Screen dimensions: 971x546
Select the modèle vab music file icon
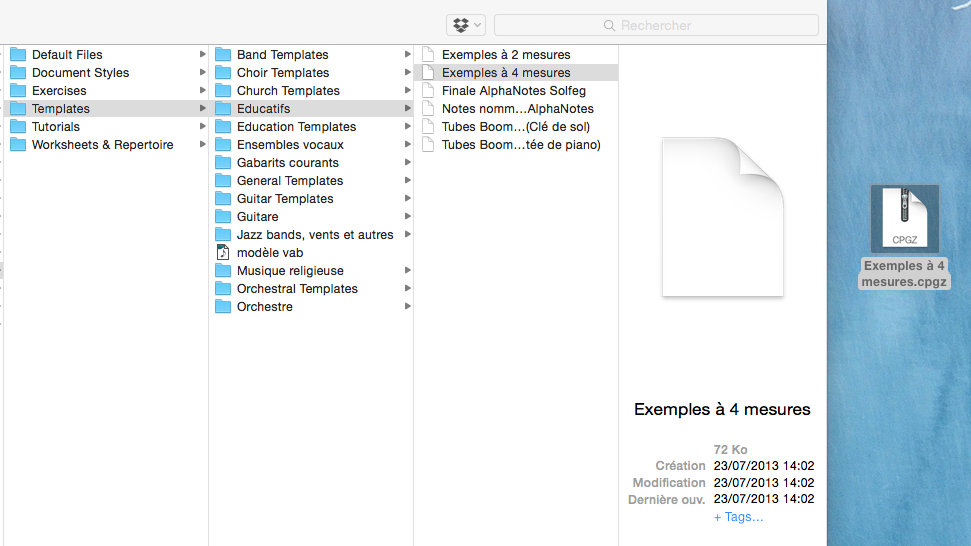(223, 253)
